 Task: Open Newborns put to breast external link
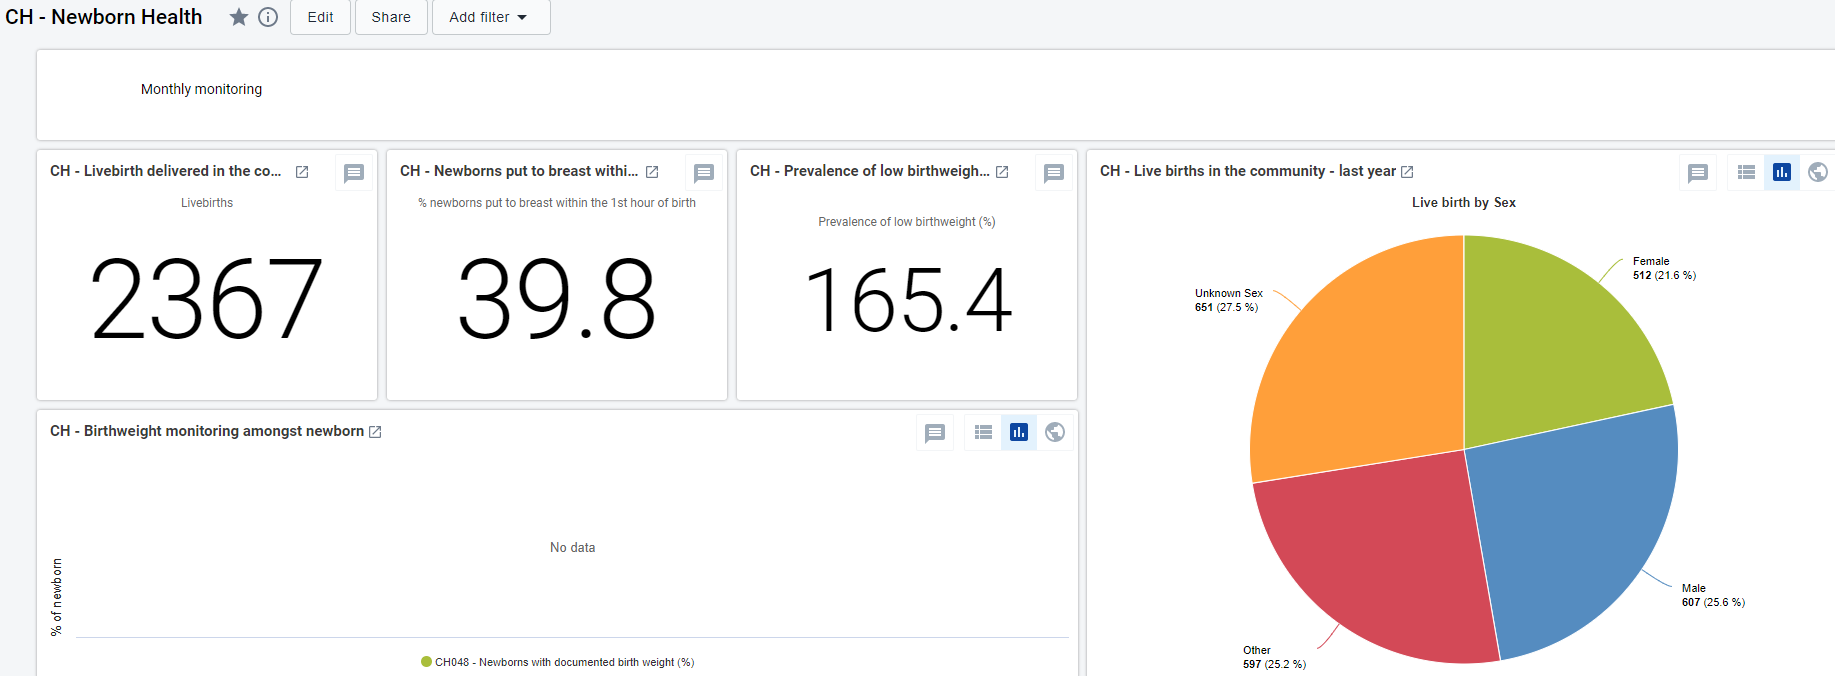pyautogui.click(x=652, y=172)
